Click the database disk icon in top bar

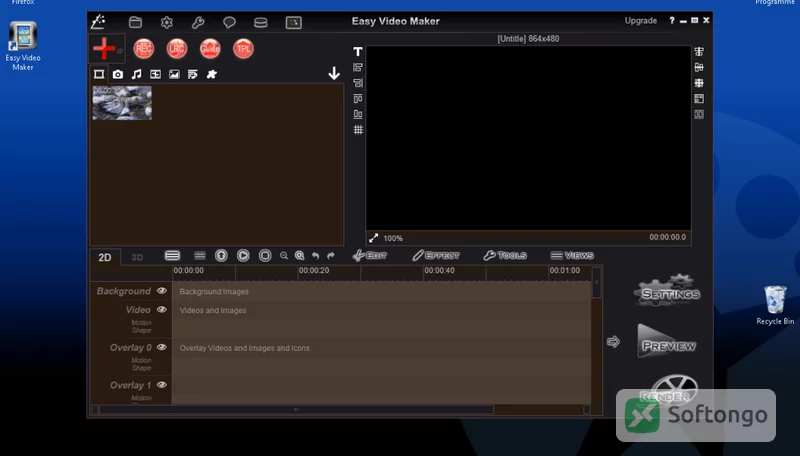tap(261, 22)
